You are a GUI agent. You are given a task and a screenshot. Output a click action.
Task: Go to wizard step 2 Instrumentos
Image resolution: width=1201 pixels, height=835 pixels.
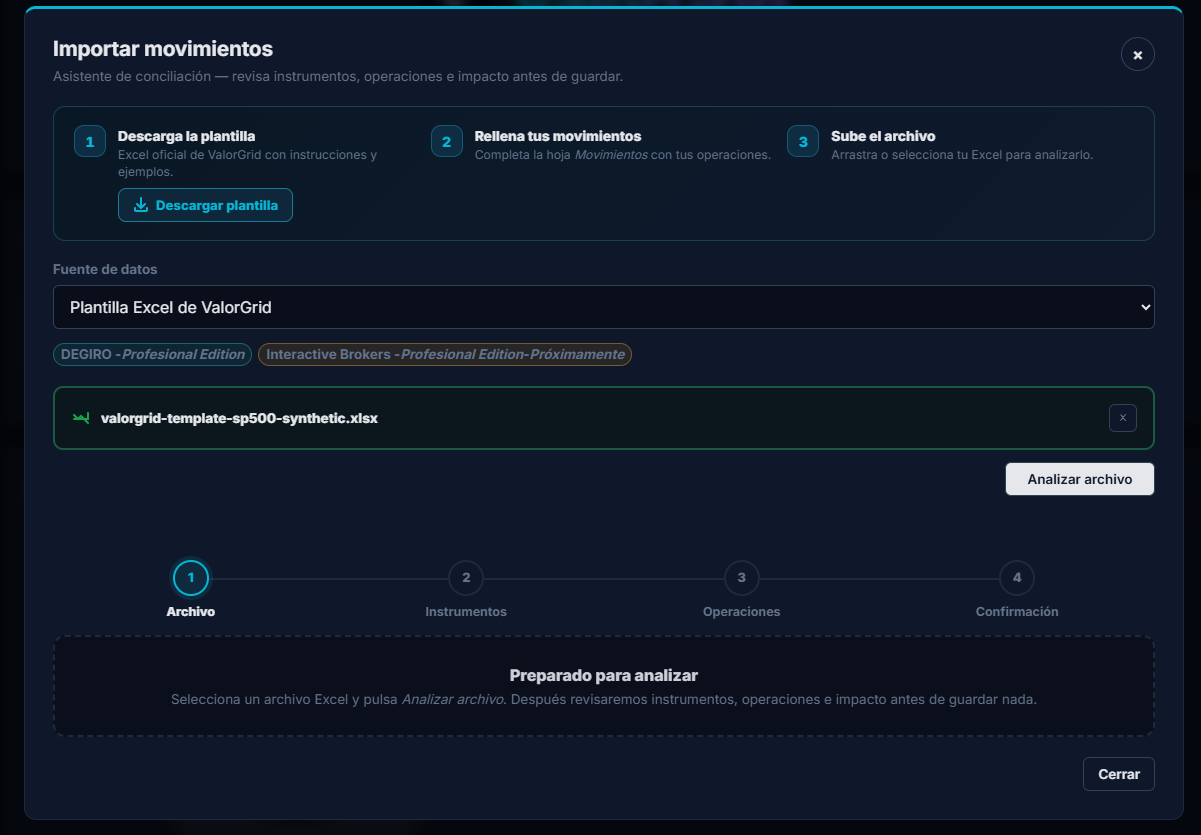pyautogui.click(x=466, y=577)
